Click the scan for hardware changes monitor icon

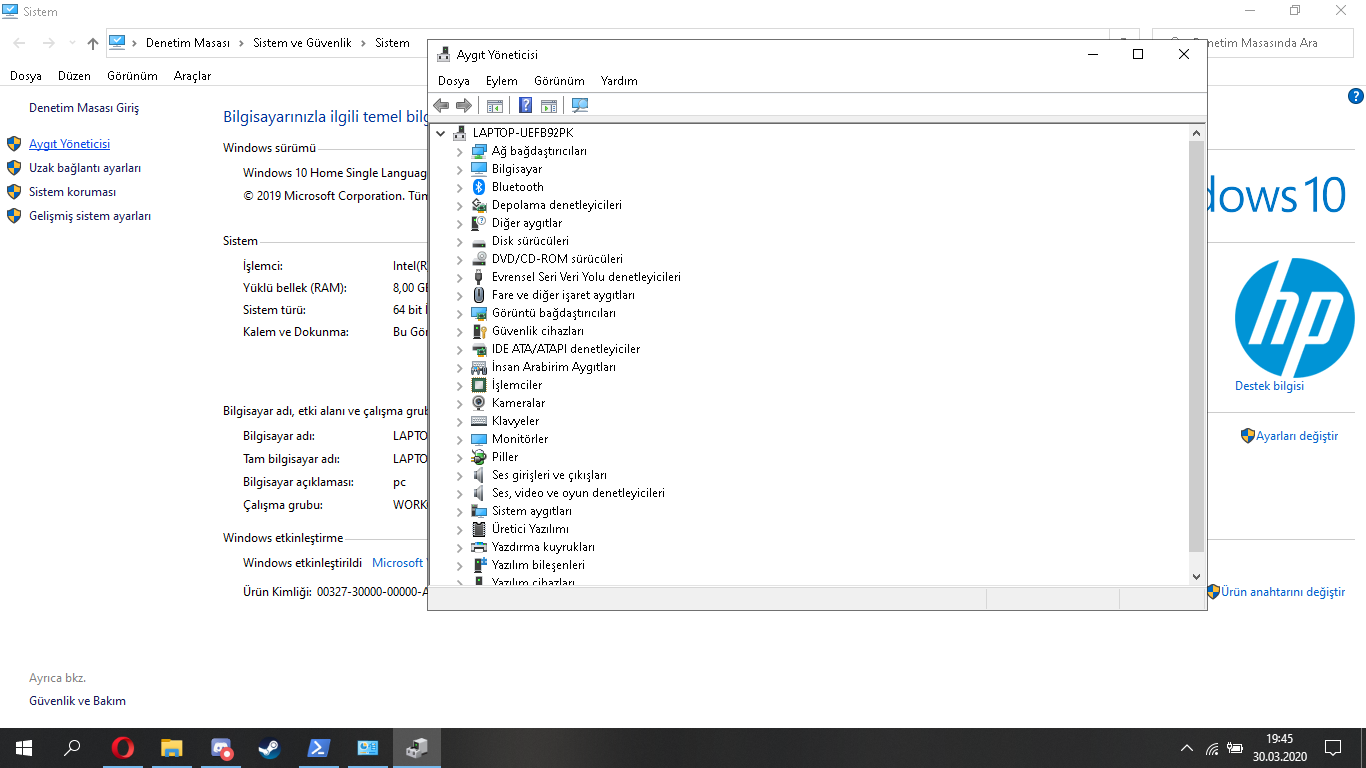pos(580,106)
